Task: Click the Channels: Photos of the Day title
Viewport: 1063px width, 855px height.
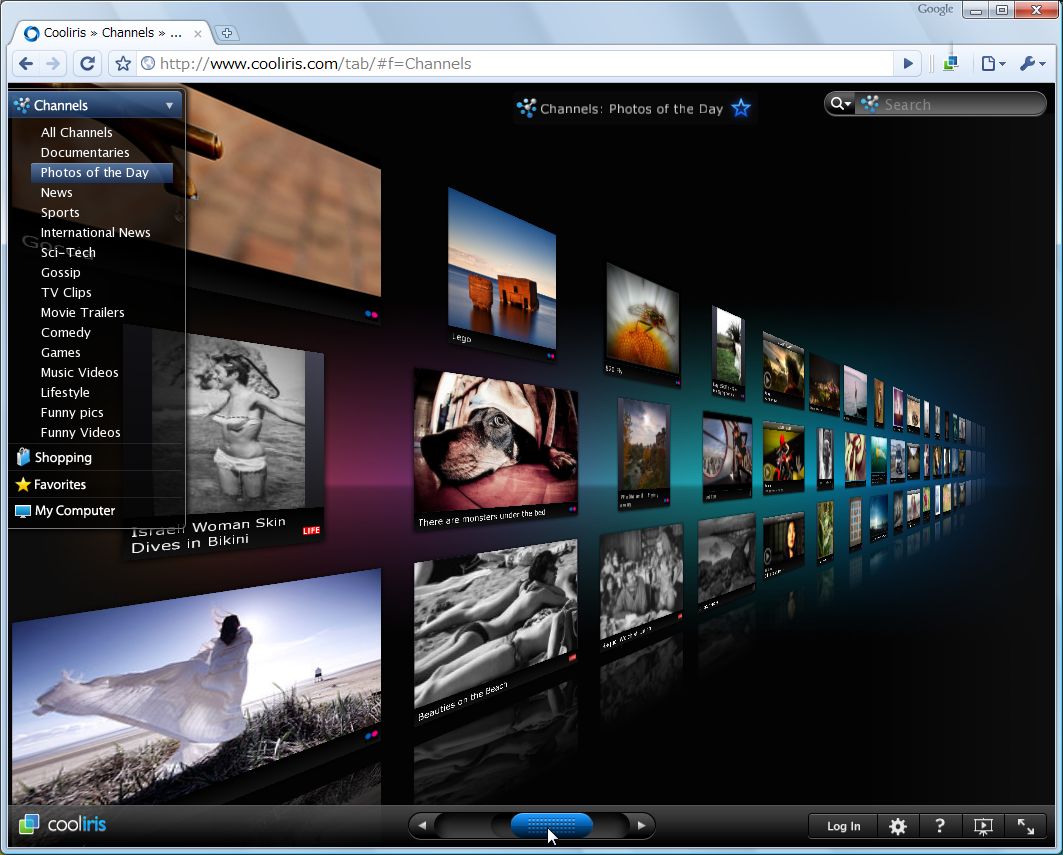Action: (631, 108)
